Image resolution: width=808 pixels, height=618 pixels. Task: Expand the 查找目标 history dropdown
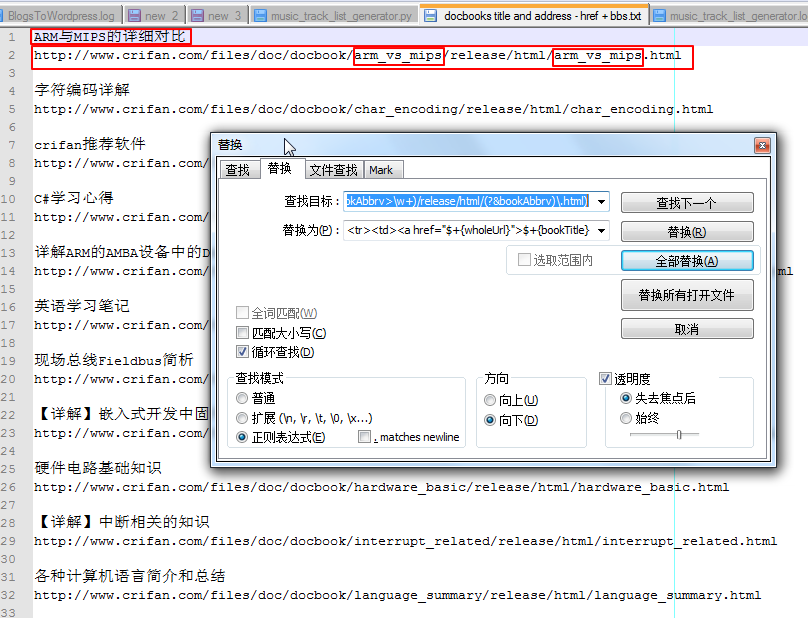click(601, 202)
